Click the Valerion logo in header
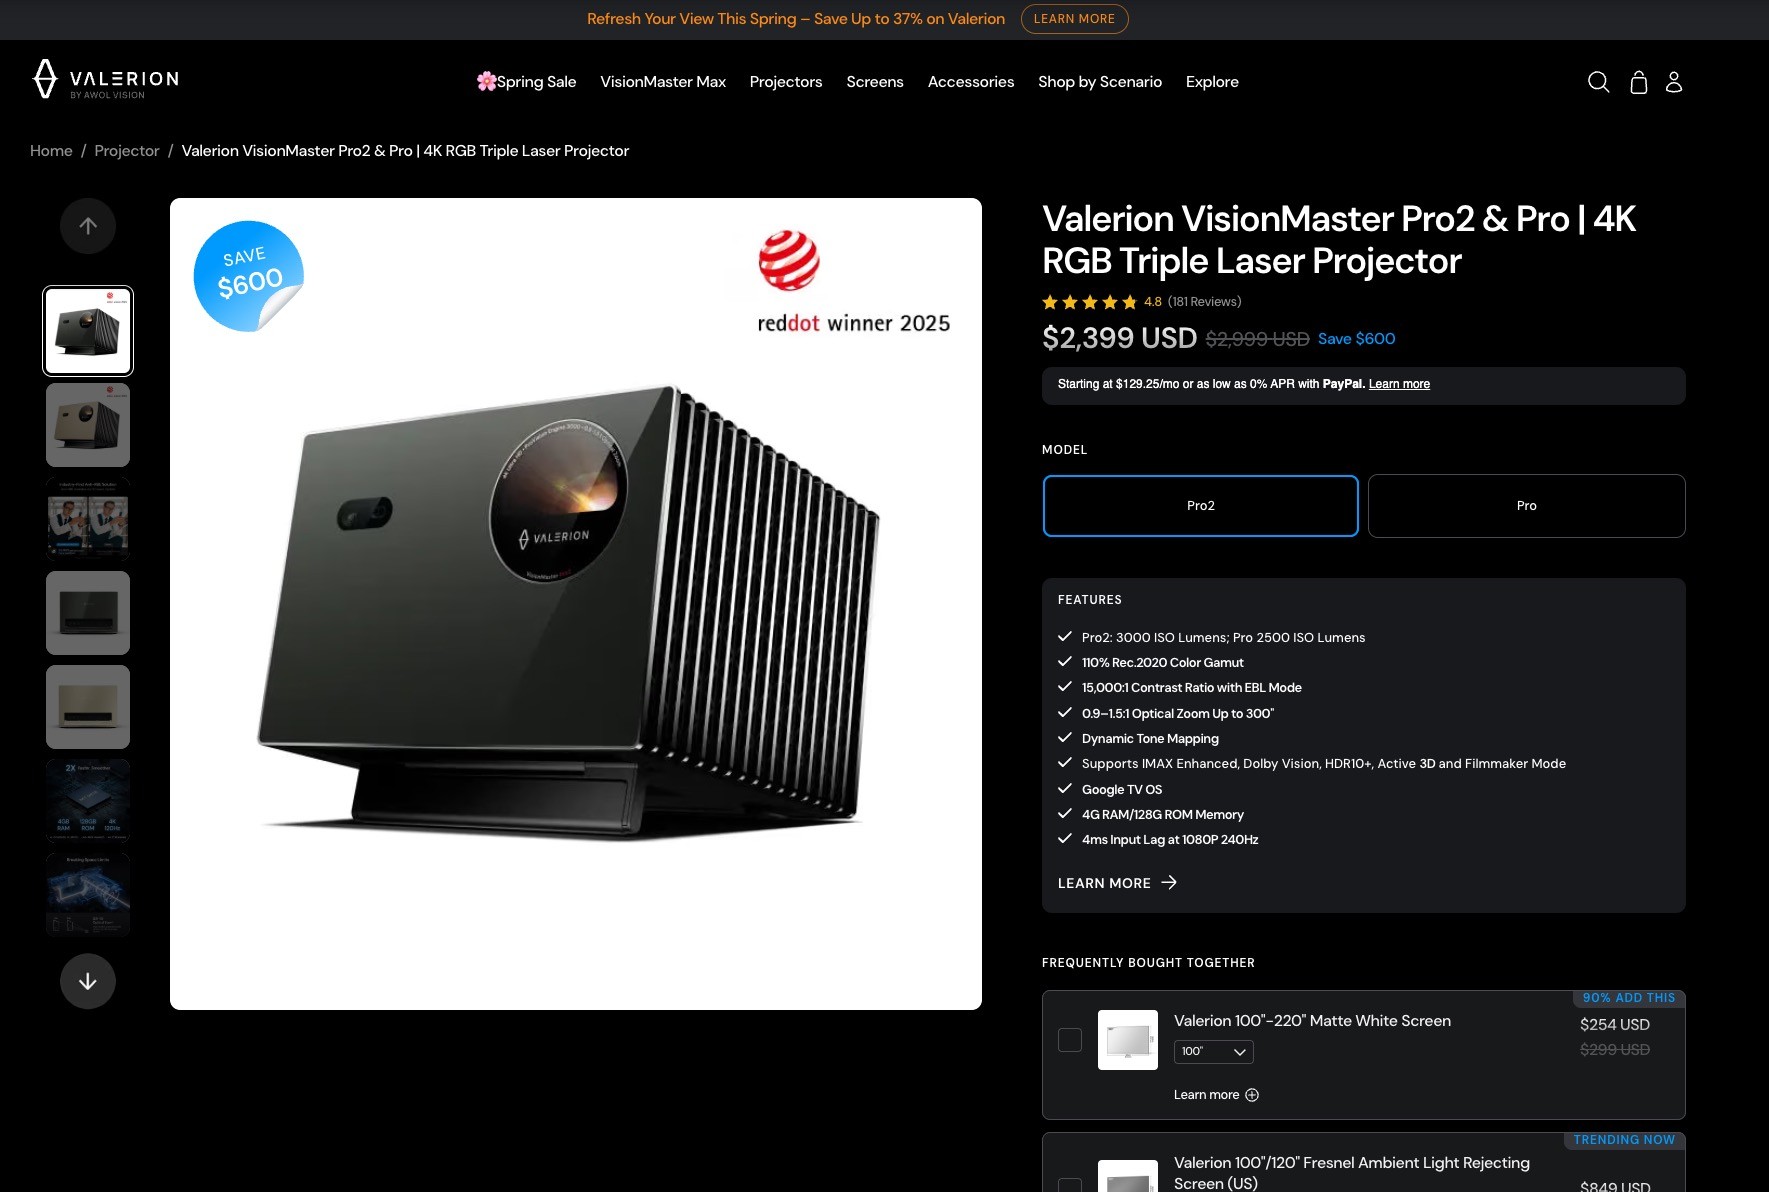The width and height of the screenshot is (1769, 1192). 105,79
